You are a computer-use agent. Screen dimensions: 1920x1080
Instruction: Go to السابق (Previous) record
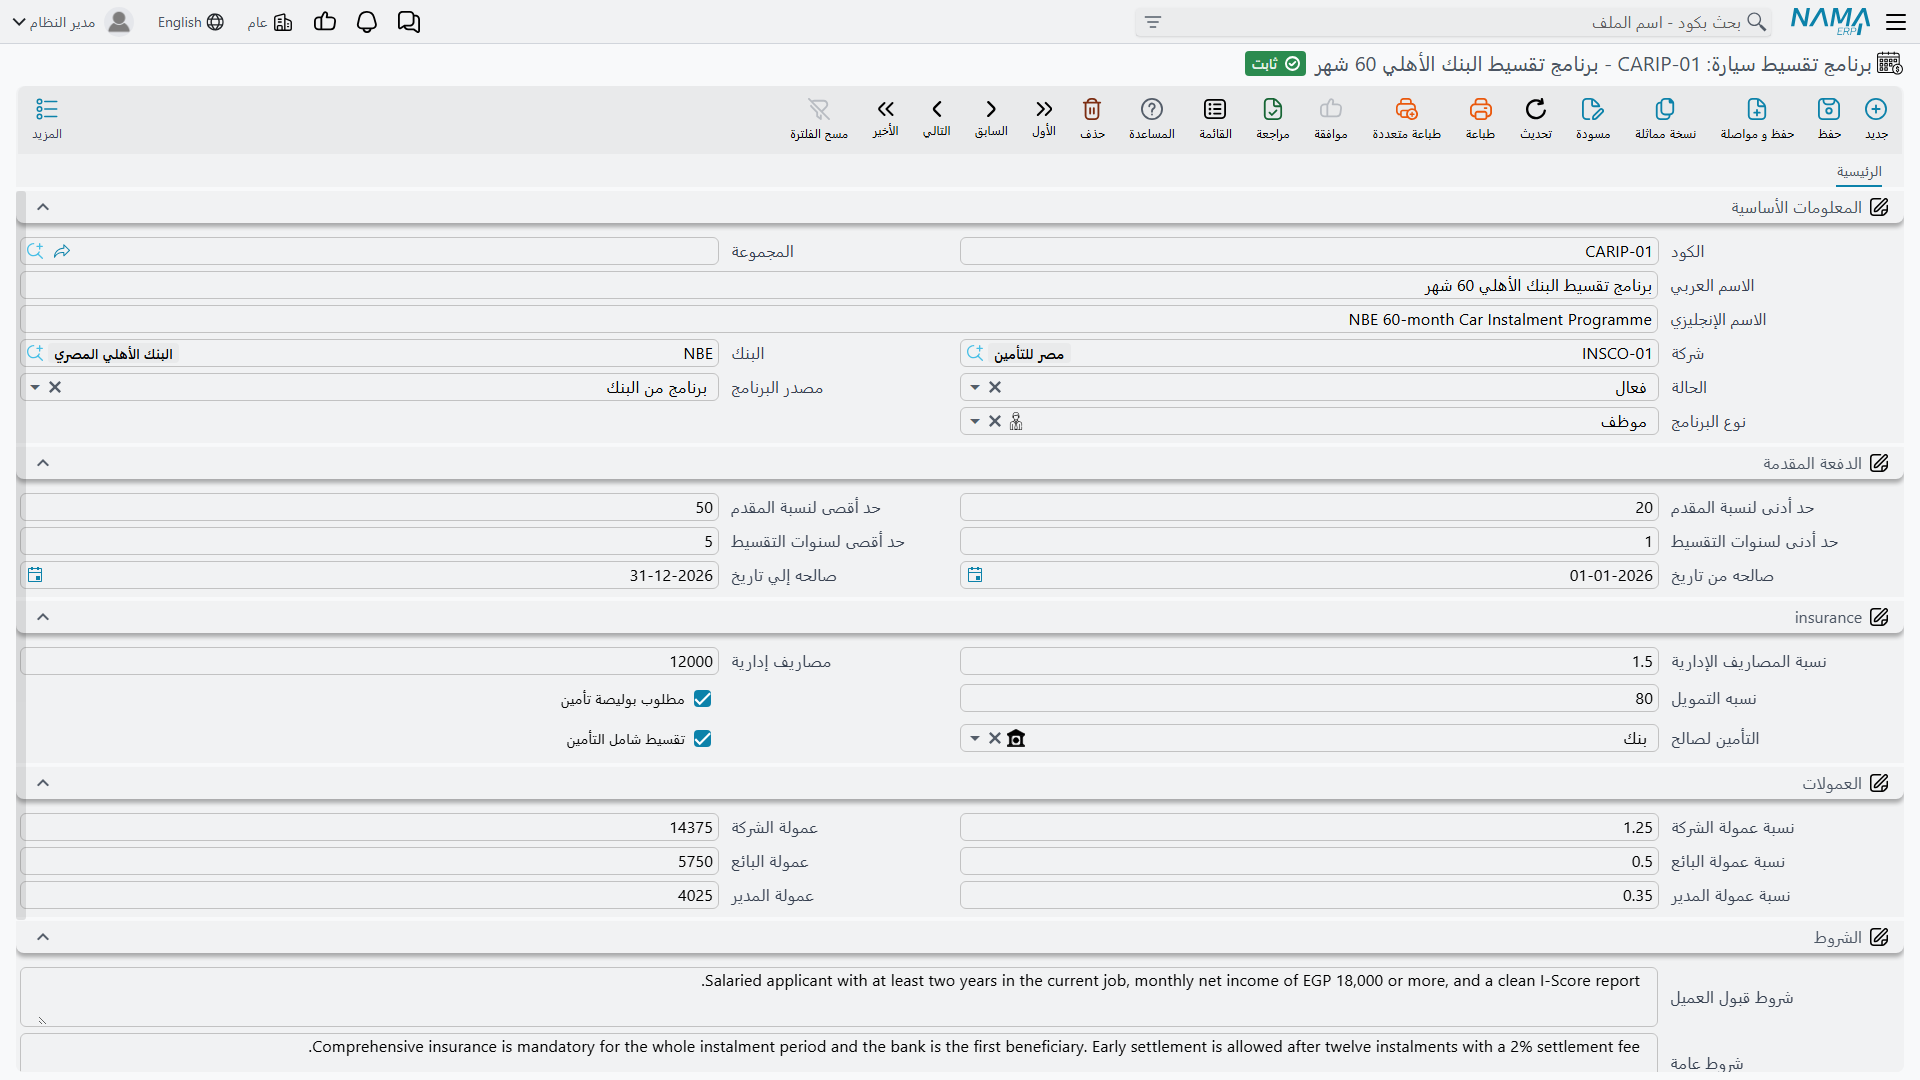991,109
